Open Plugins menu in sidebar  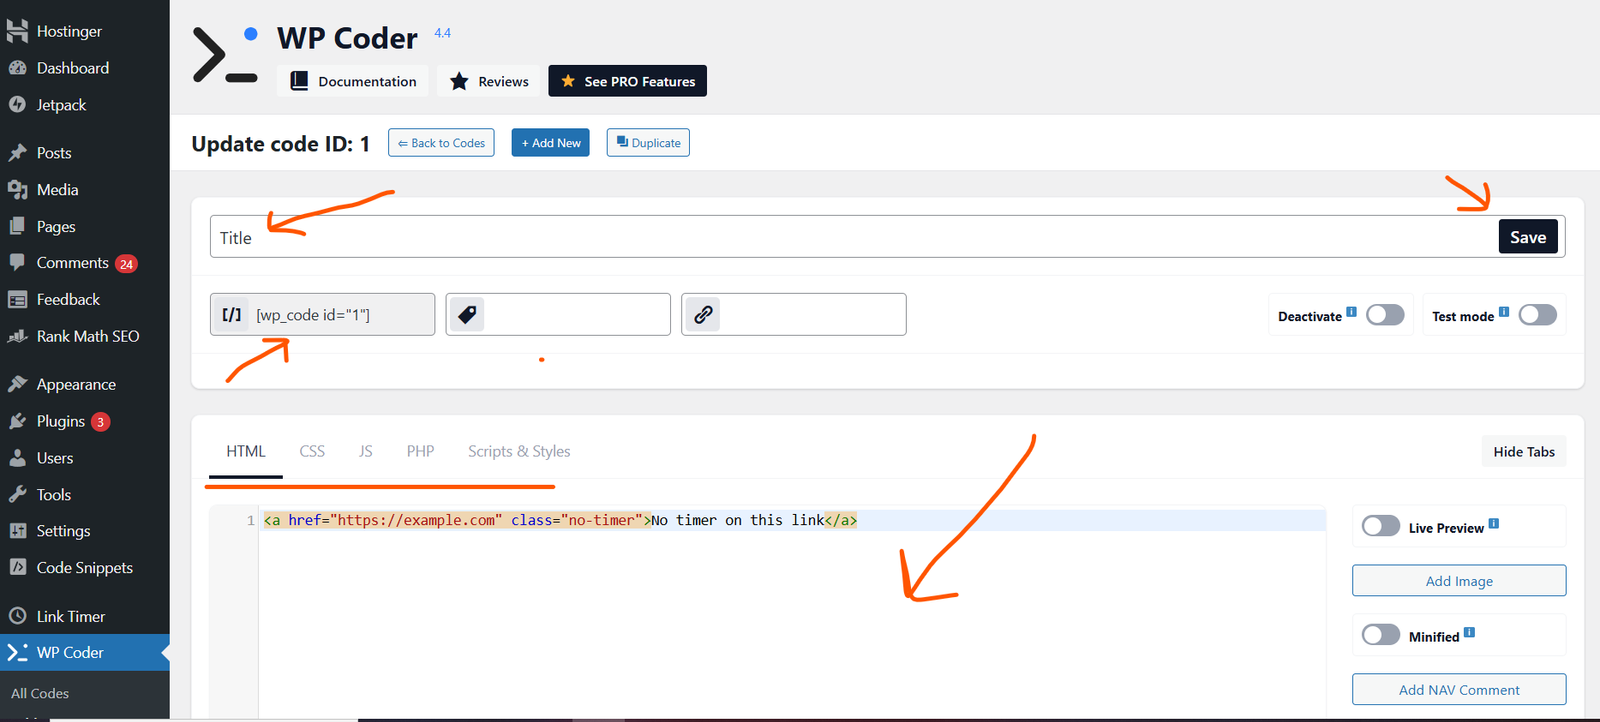(x=61, y=421)
